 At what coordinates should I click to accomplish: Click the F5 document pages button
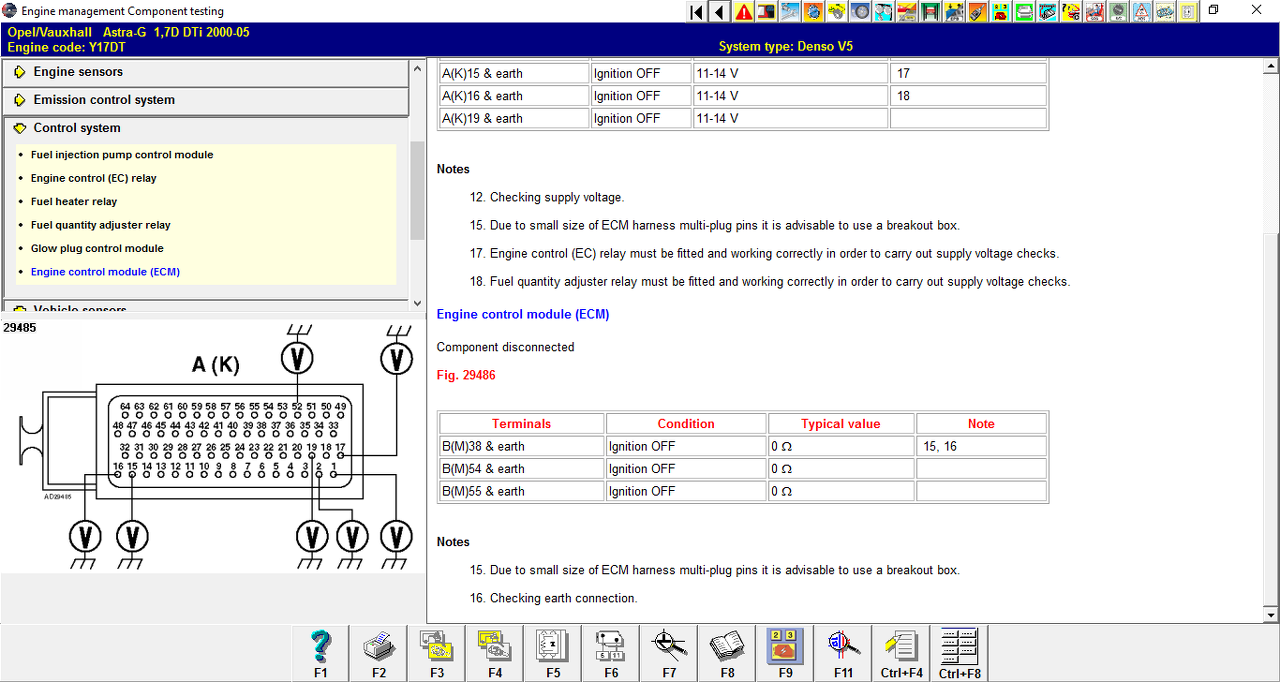coord(553,654)
